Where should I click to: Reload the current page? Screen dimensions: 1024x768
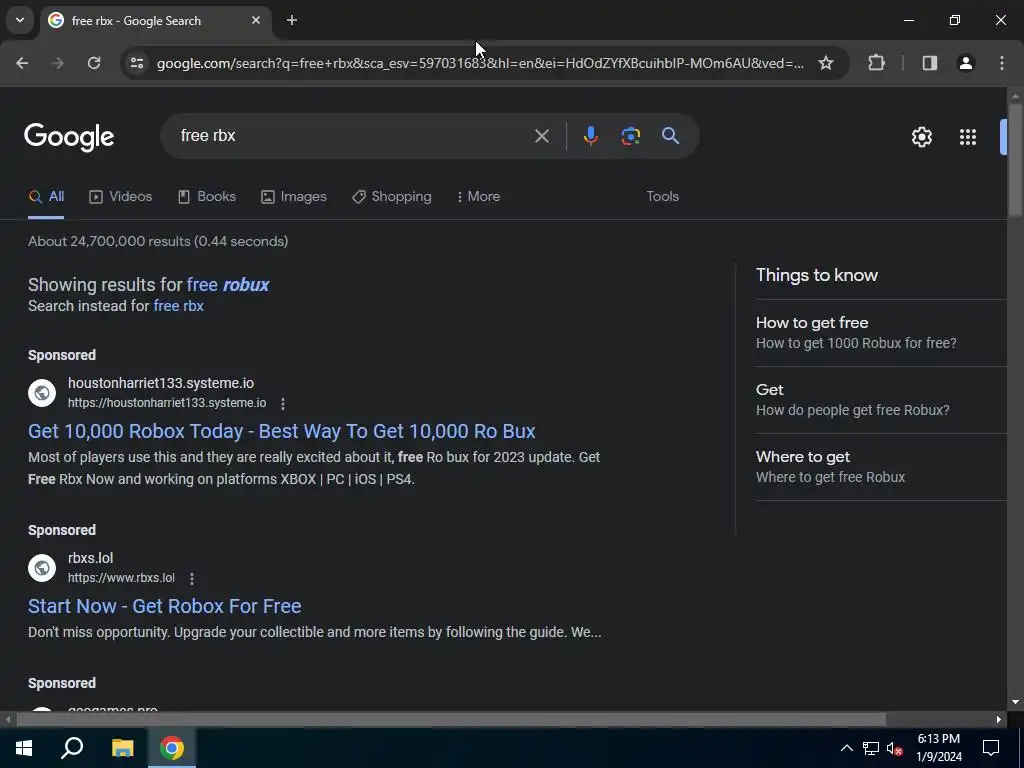tap(94, 63)
